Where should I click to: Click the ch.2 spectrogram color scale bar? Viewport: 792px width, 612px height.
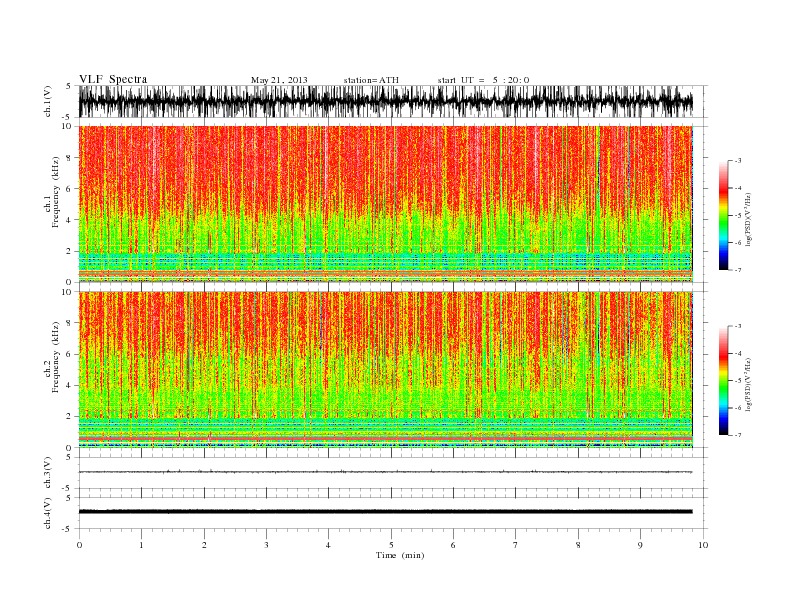coord(723,380)
